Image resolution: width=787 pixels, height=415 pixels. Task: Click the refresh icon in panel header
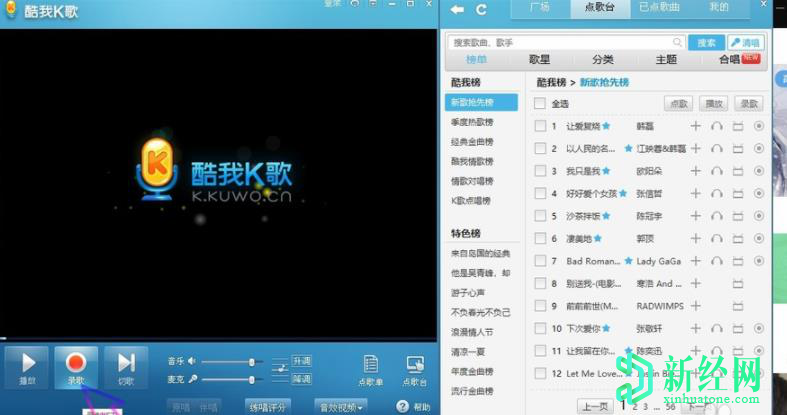tap(482, 10)
